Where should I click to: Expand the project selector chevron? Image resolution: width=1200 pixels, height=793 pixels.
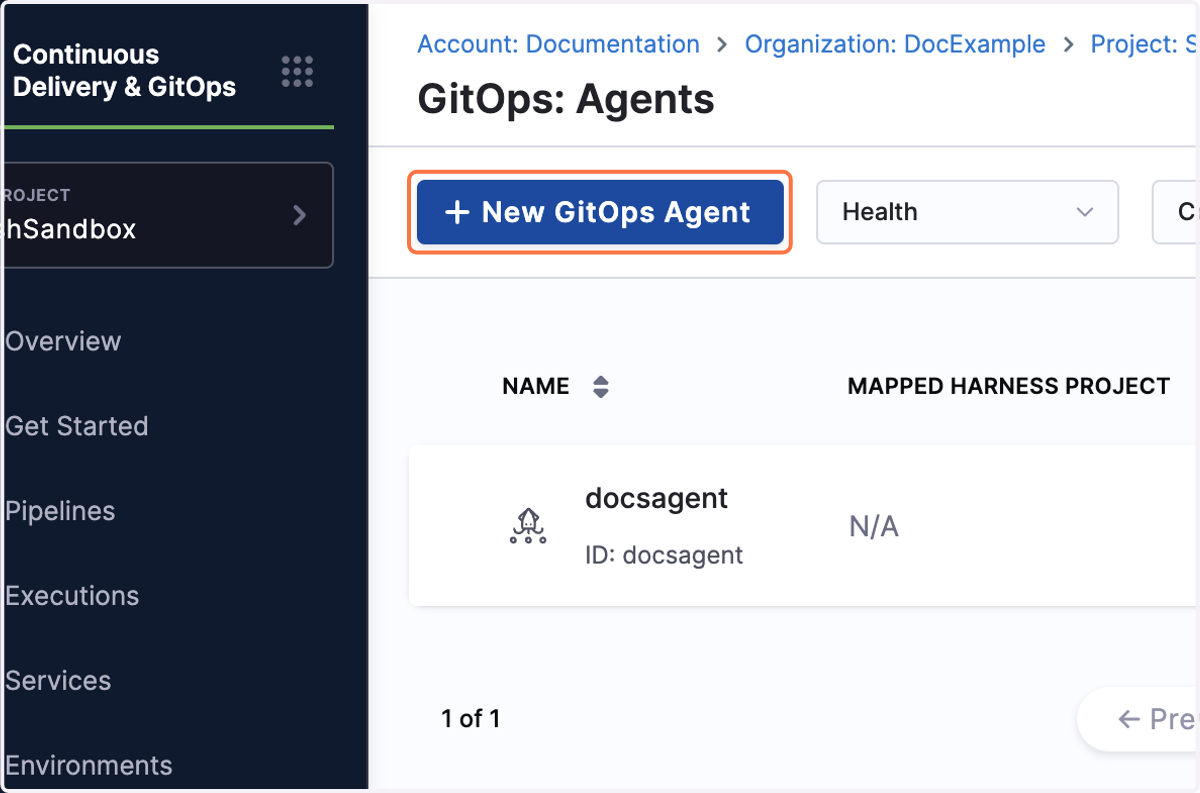pos(299,215)
